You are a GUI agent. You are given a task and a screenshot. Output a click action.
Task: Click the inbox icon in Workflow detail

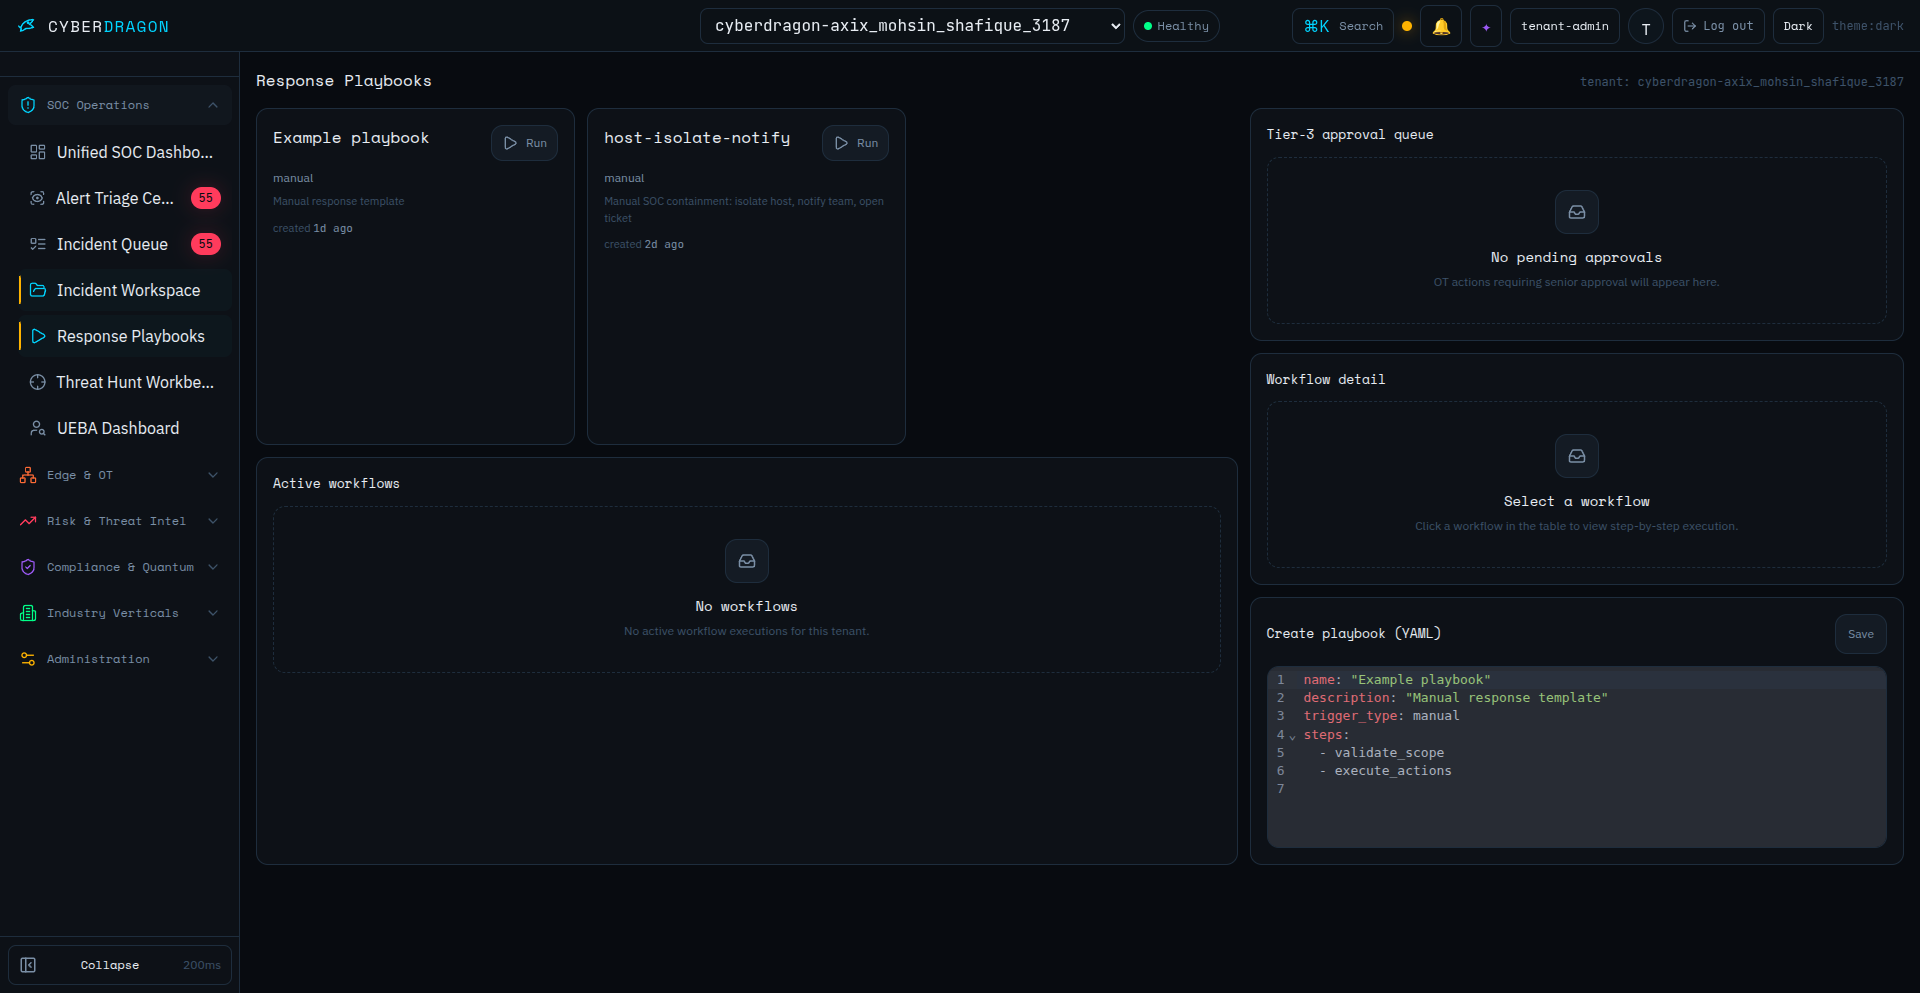pos(1577,456)
